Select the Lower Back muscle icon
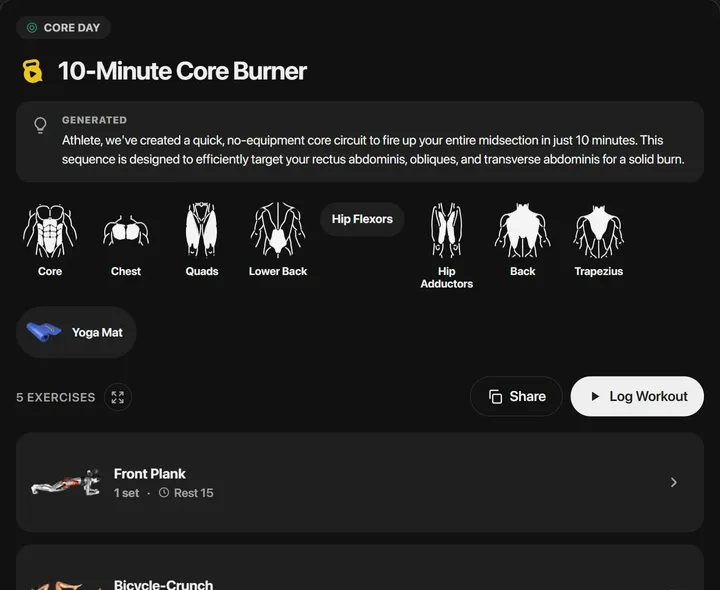This screenshot has height=590, width=720. coord(278,230)
